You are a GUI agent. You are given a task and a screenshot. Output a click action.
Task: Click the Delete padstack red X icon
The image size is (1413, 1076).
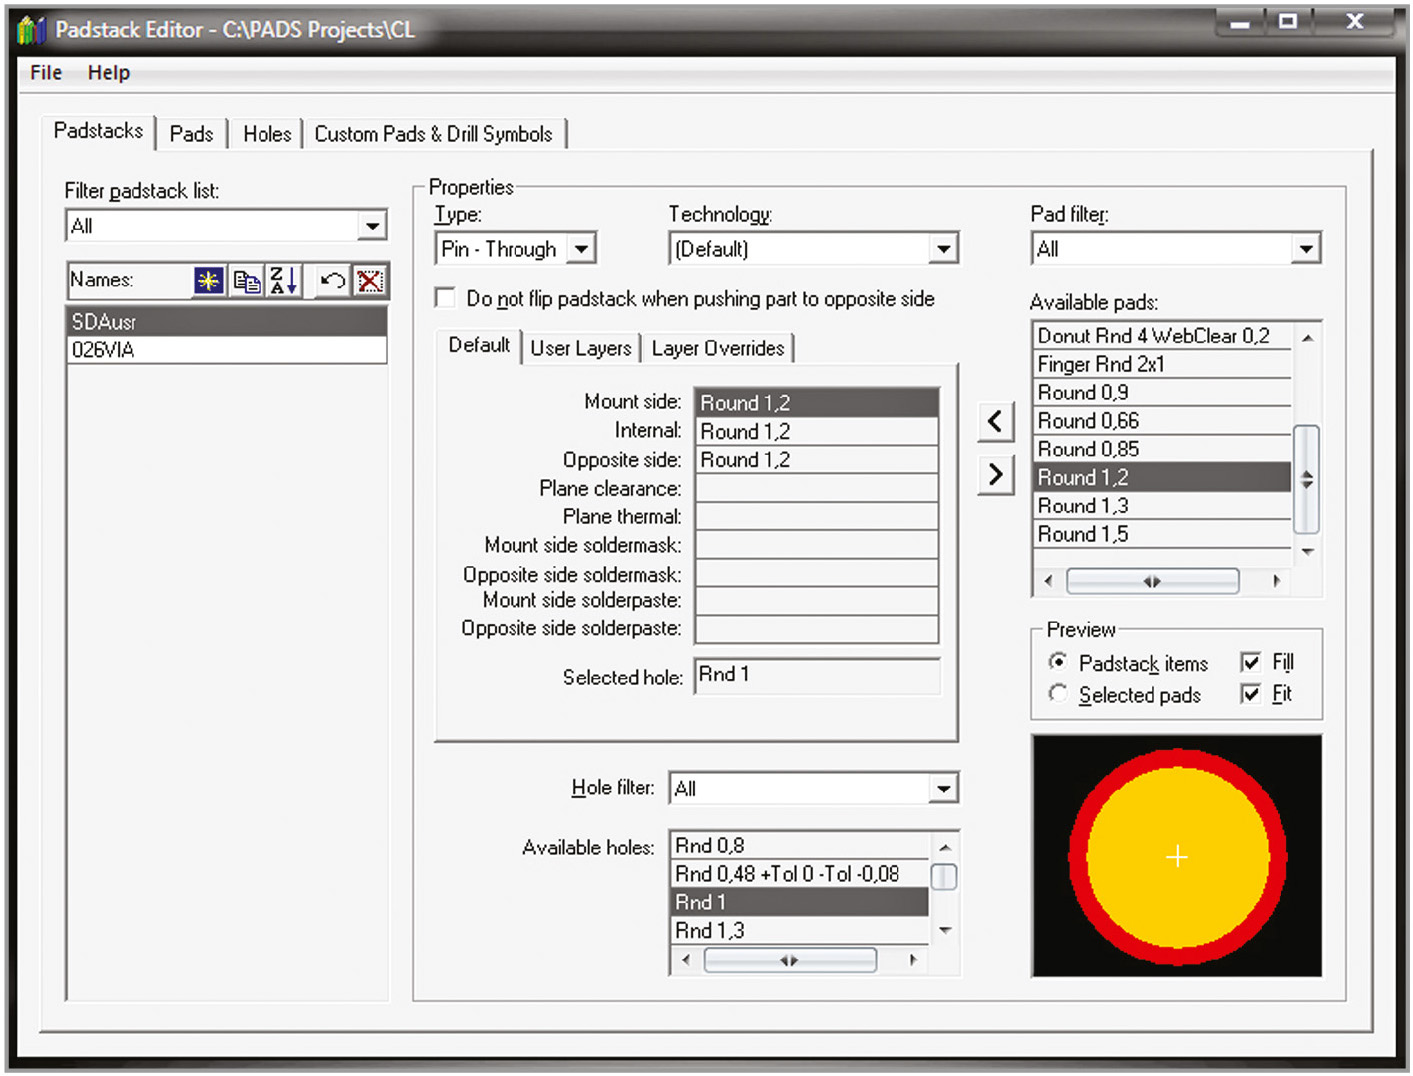(x=370, y=281)
